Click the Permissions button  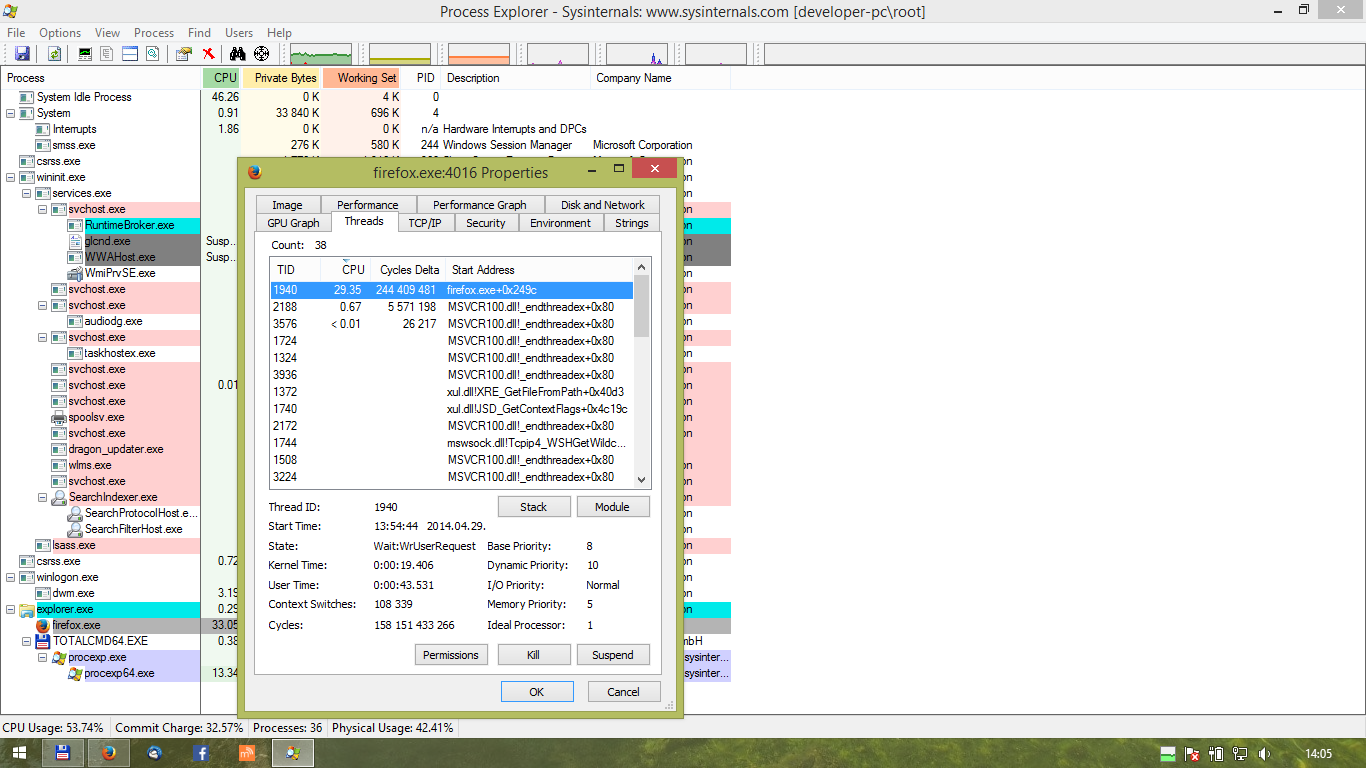[x=451, y=655]
